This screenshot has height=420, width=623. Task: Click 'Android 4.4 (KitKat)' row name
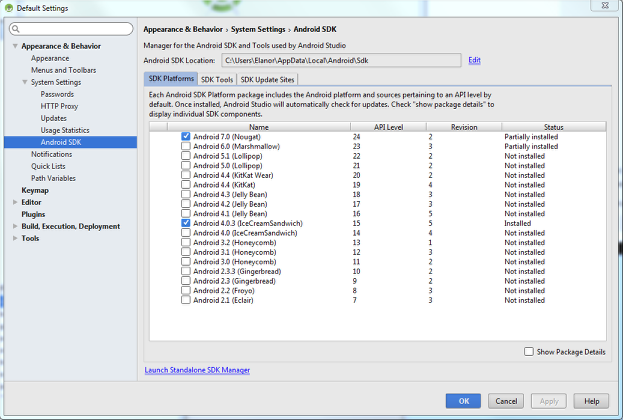[224, 185]
